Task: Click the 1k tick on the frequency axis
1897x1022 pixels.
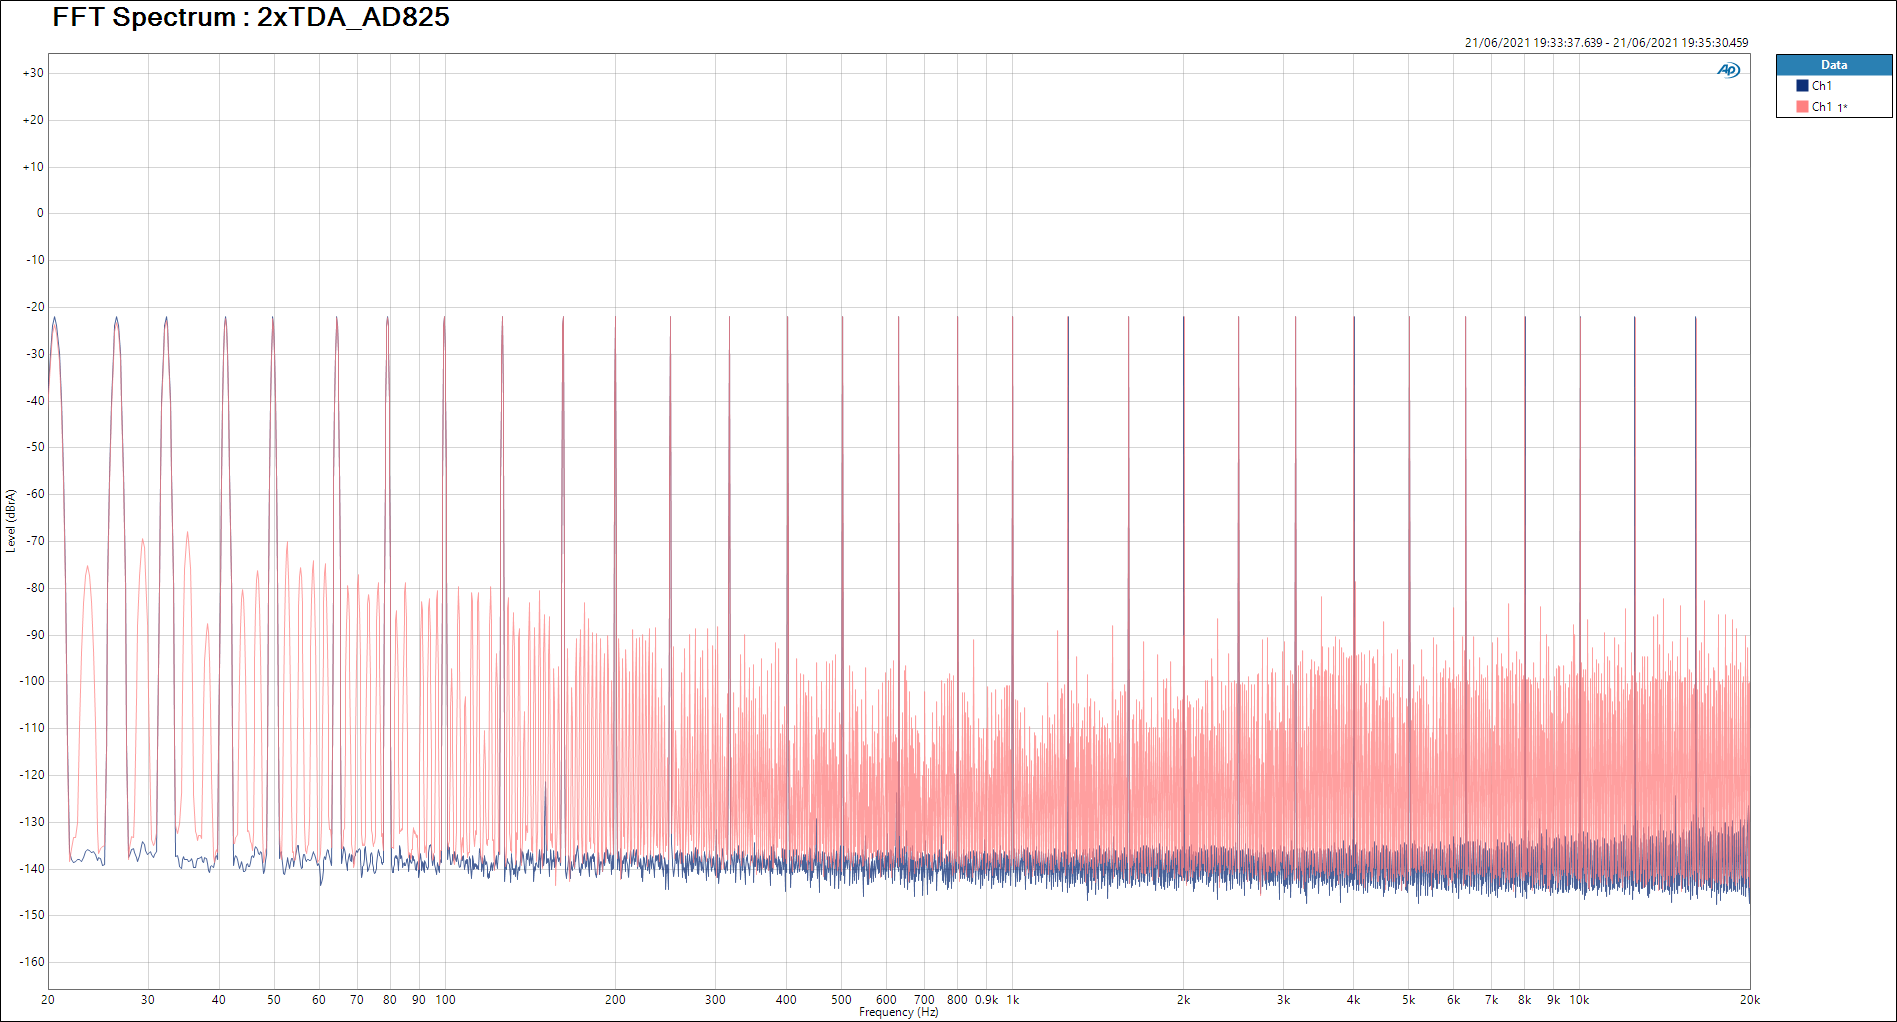Action: 1012,1000
